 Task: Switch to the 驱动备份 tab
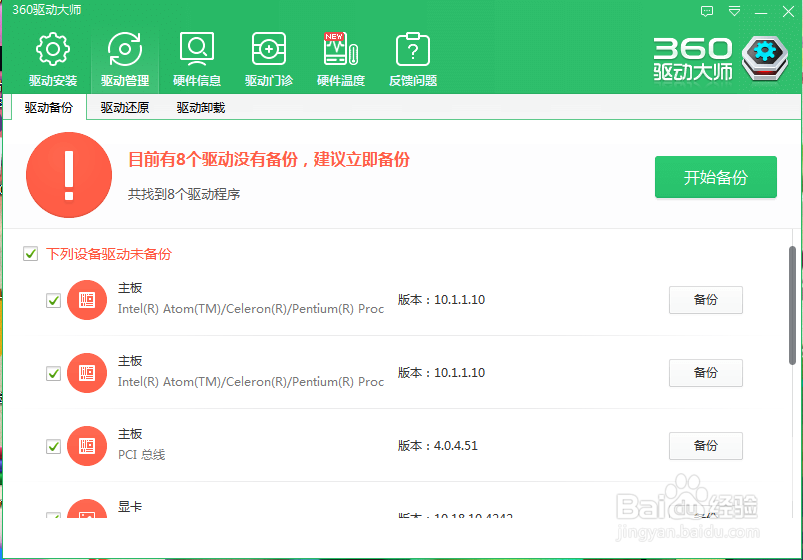coord(49,108)
